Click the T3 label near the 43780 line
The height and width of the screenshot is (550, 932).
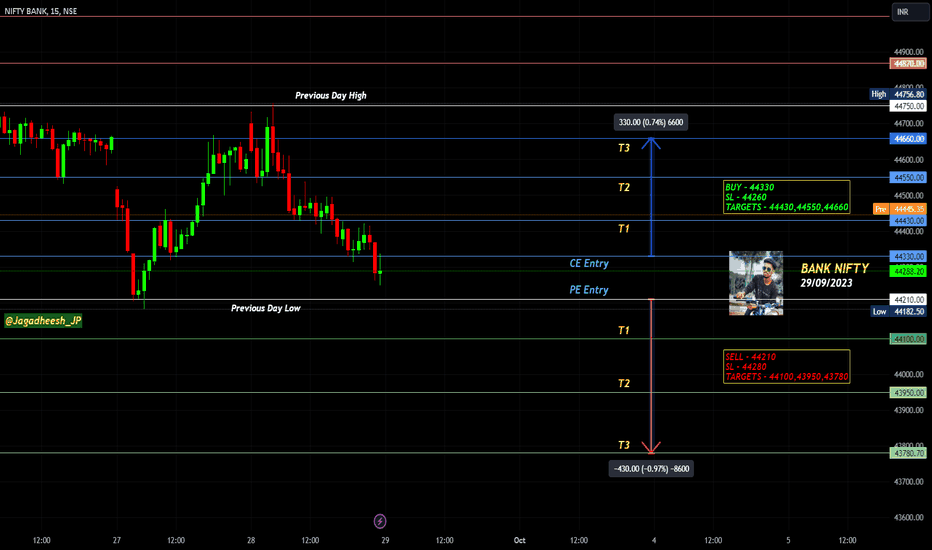[x=624, y=445]
